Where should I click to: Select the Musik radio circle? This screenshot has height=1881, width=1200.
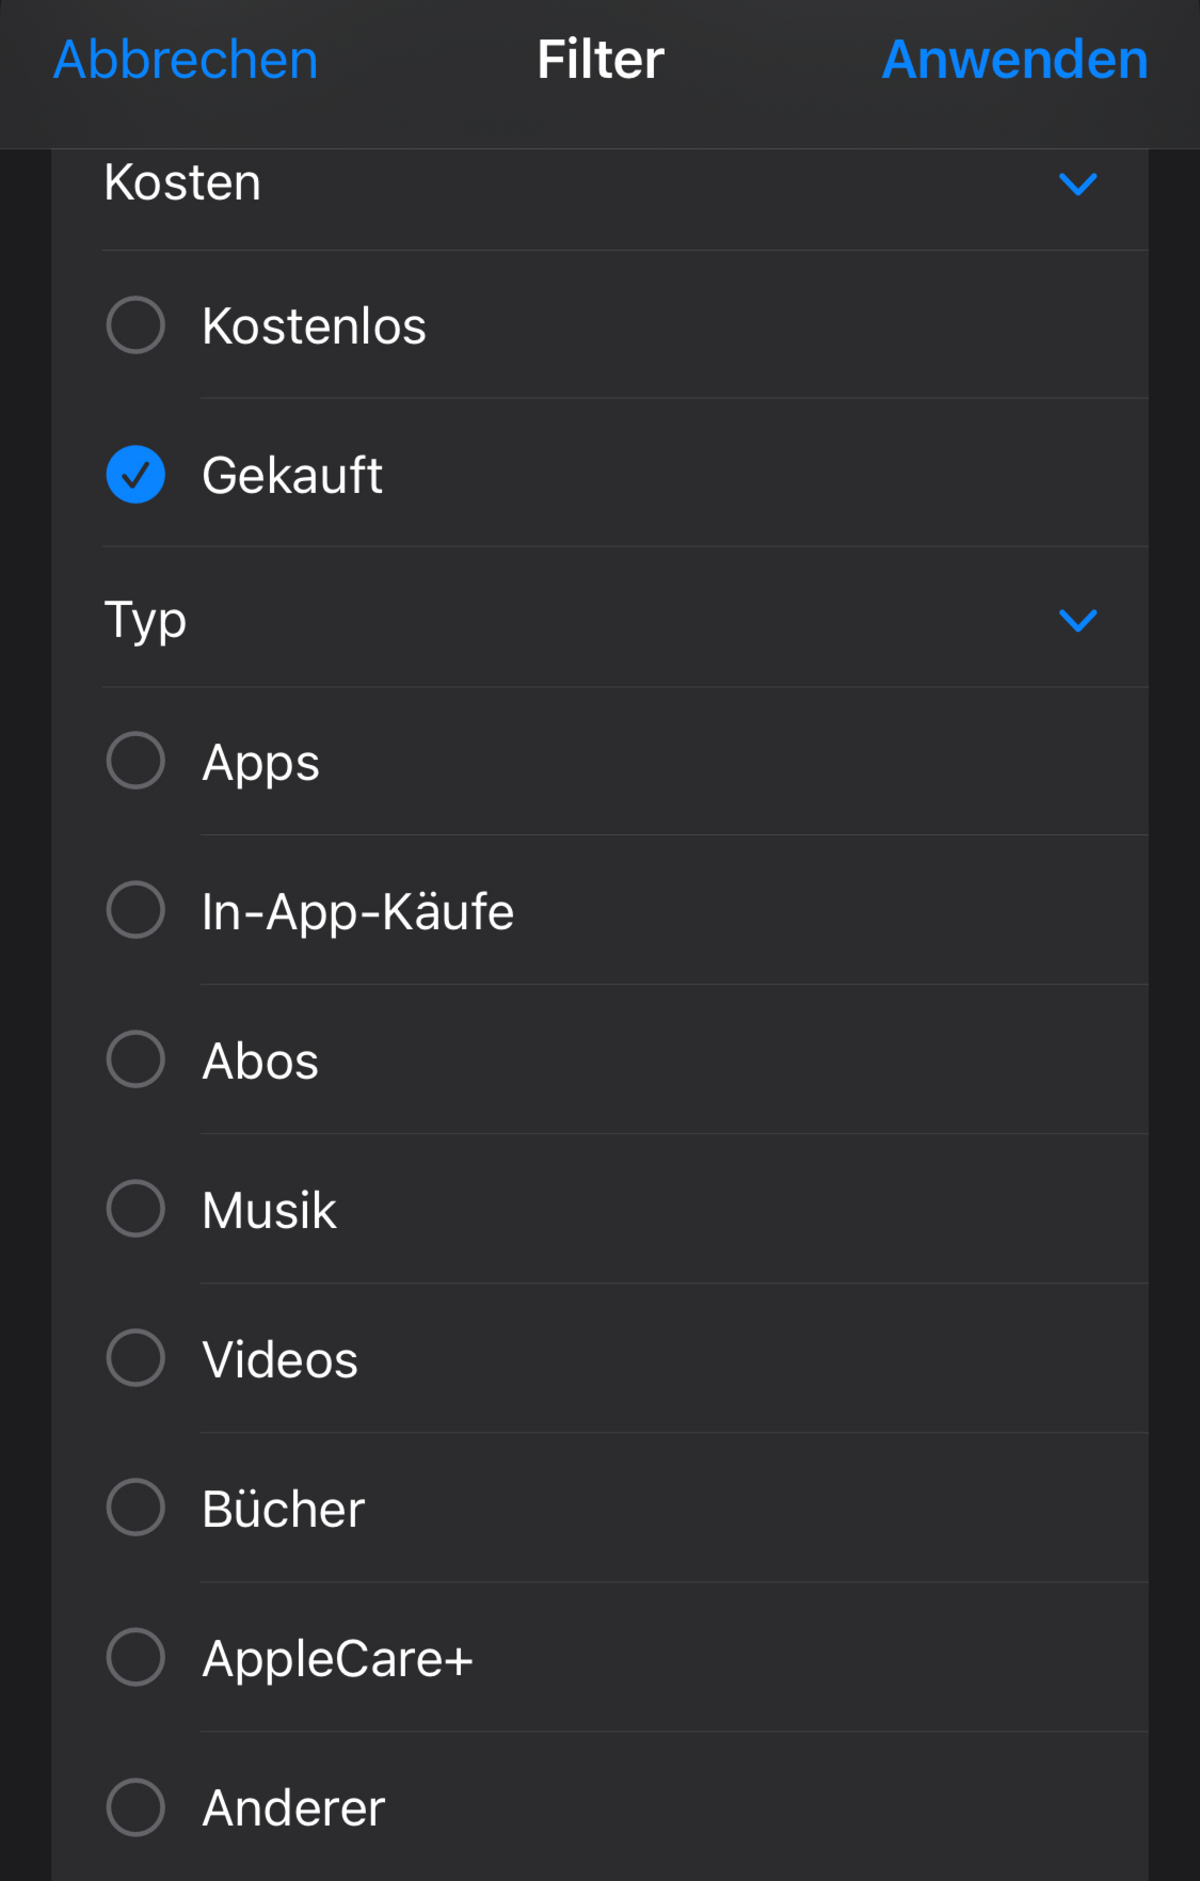(x=136, y=1209)
